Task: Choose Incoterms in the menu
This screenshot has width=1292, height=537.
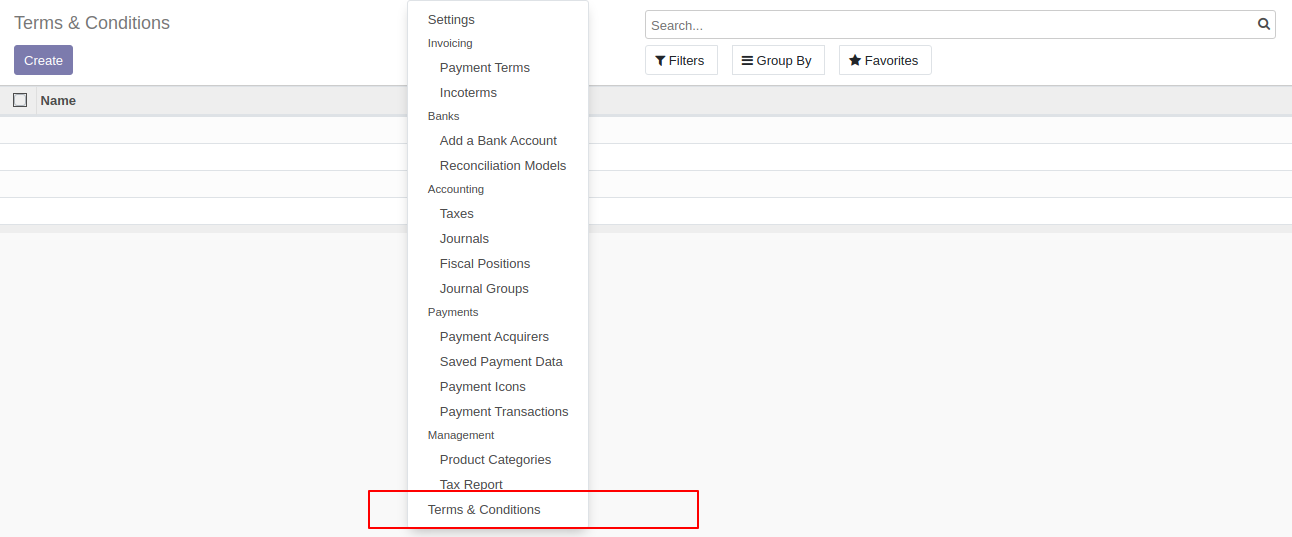Action: (468, 93)
